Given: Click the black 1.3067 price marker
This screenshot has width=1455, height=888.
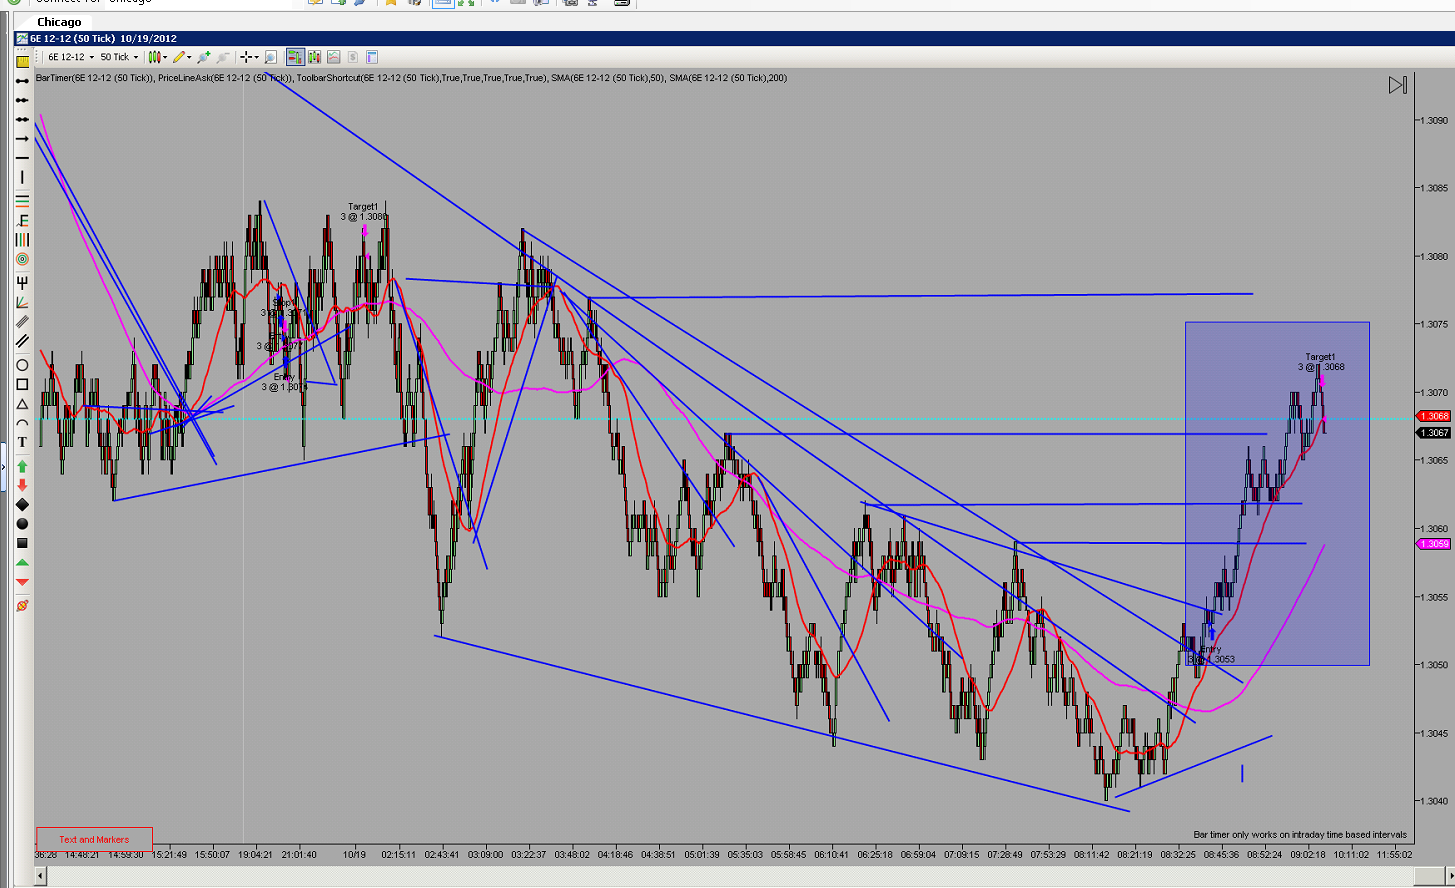Looking at the screenshot, I should [1434, 433].
